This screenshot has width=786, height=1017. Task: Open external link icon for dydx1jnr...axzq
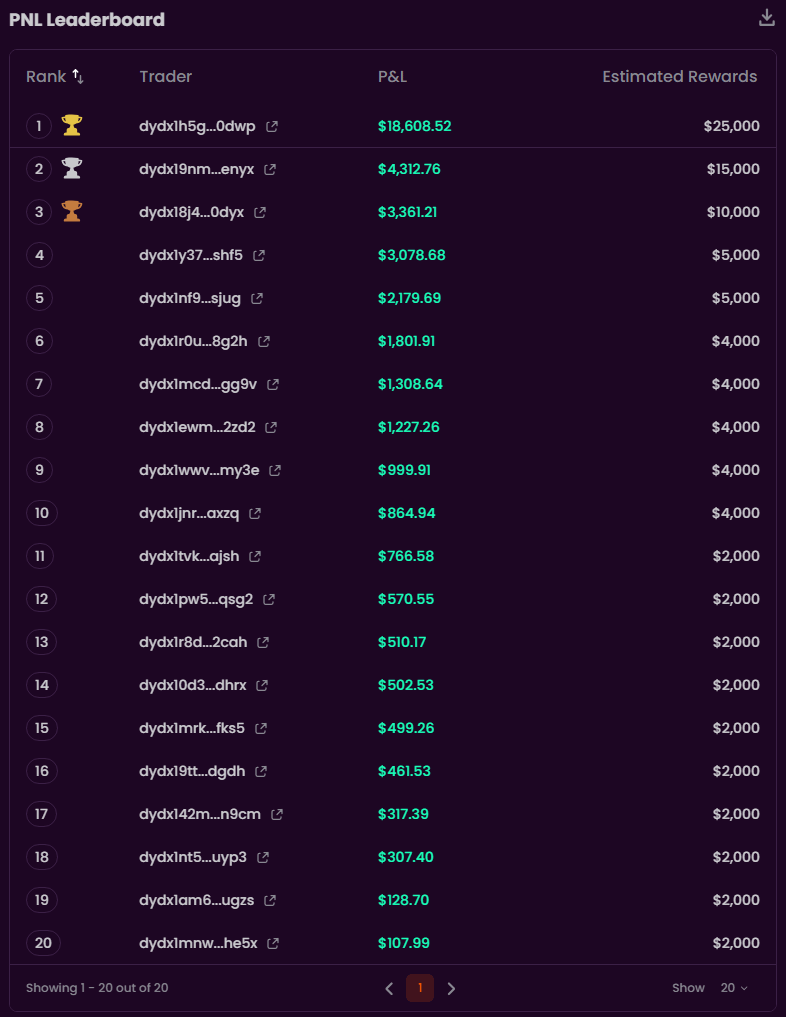tap(255, 514)
